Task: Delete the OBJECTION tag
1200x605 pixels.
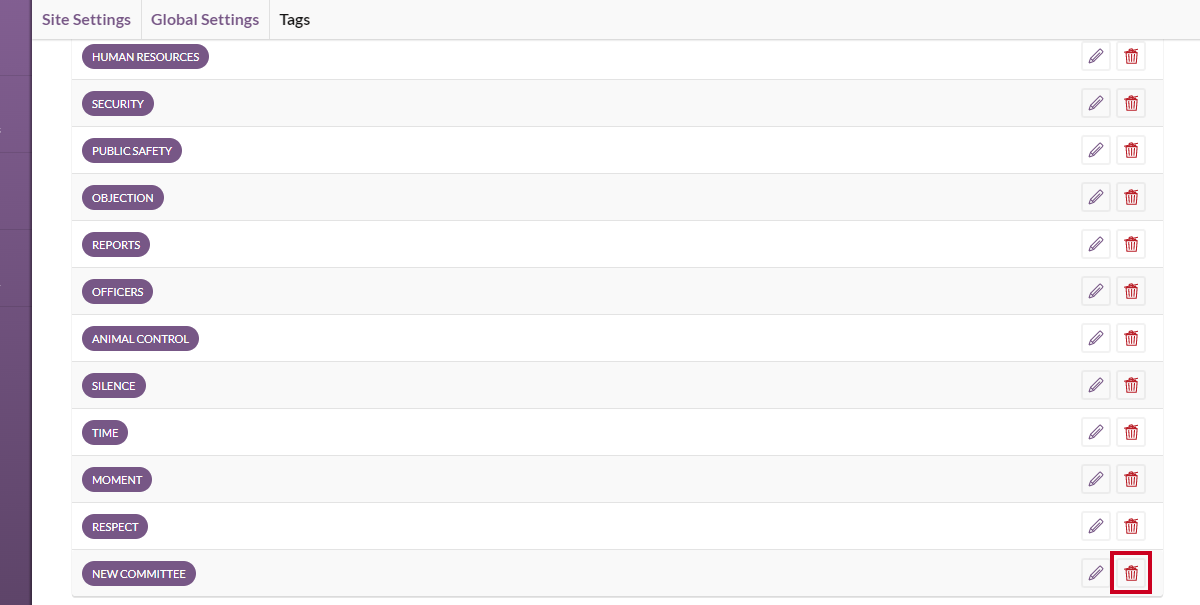Action: pyautogui.click(x=1131, y=198)
